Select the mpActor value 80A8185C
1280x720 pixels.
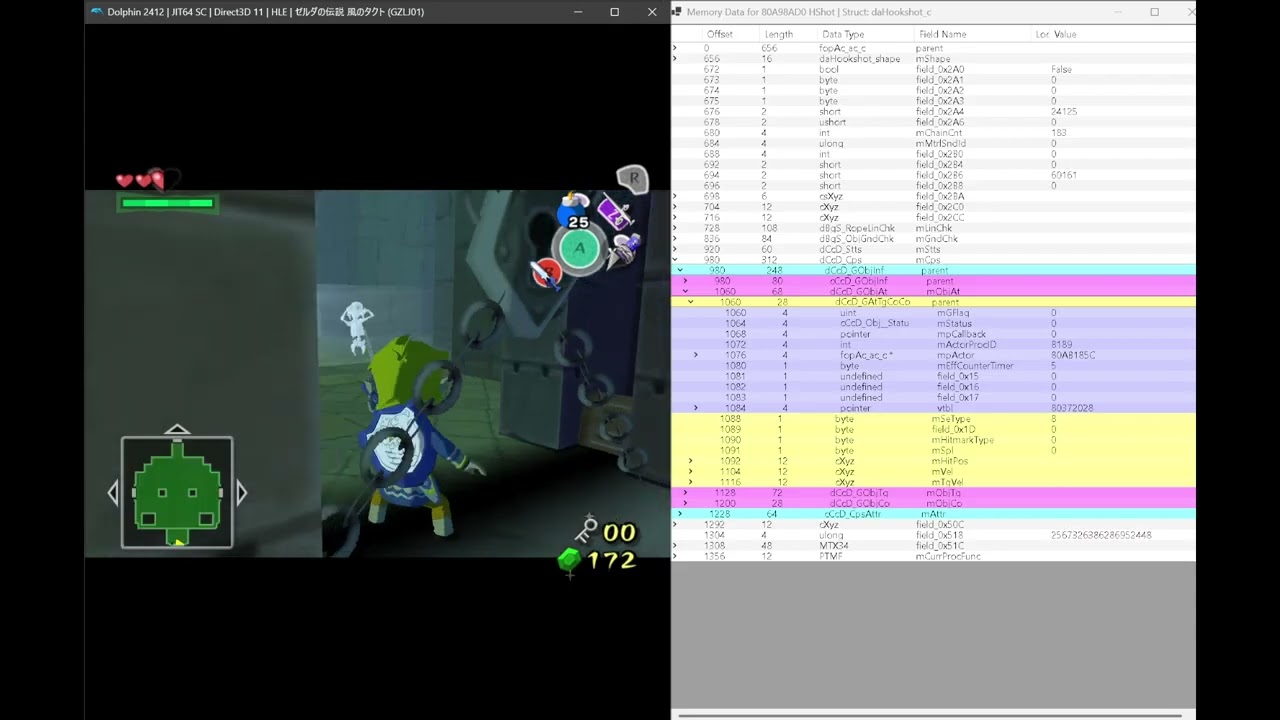(x=1072, y=355)
